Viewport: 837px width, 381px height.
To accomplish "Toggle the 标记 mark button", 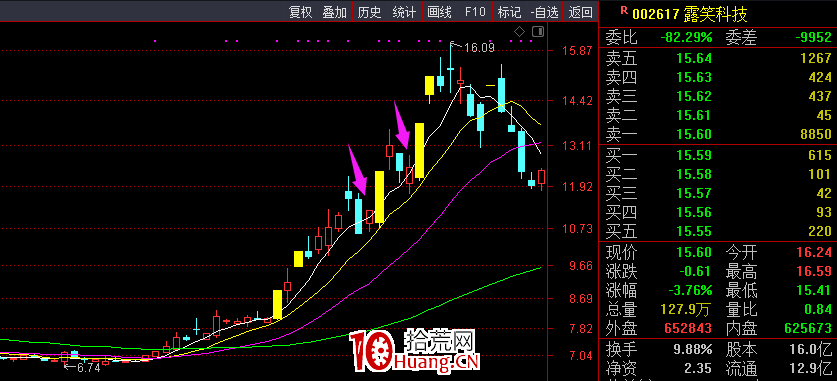I will (509, 11).
